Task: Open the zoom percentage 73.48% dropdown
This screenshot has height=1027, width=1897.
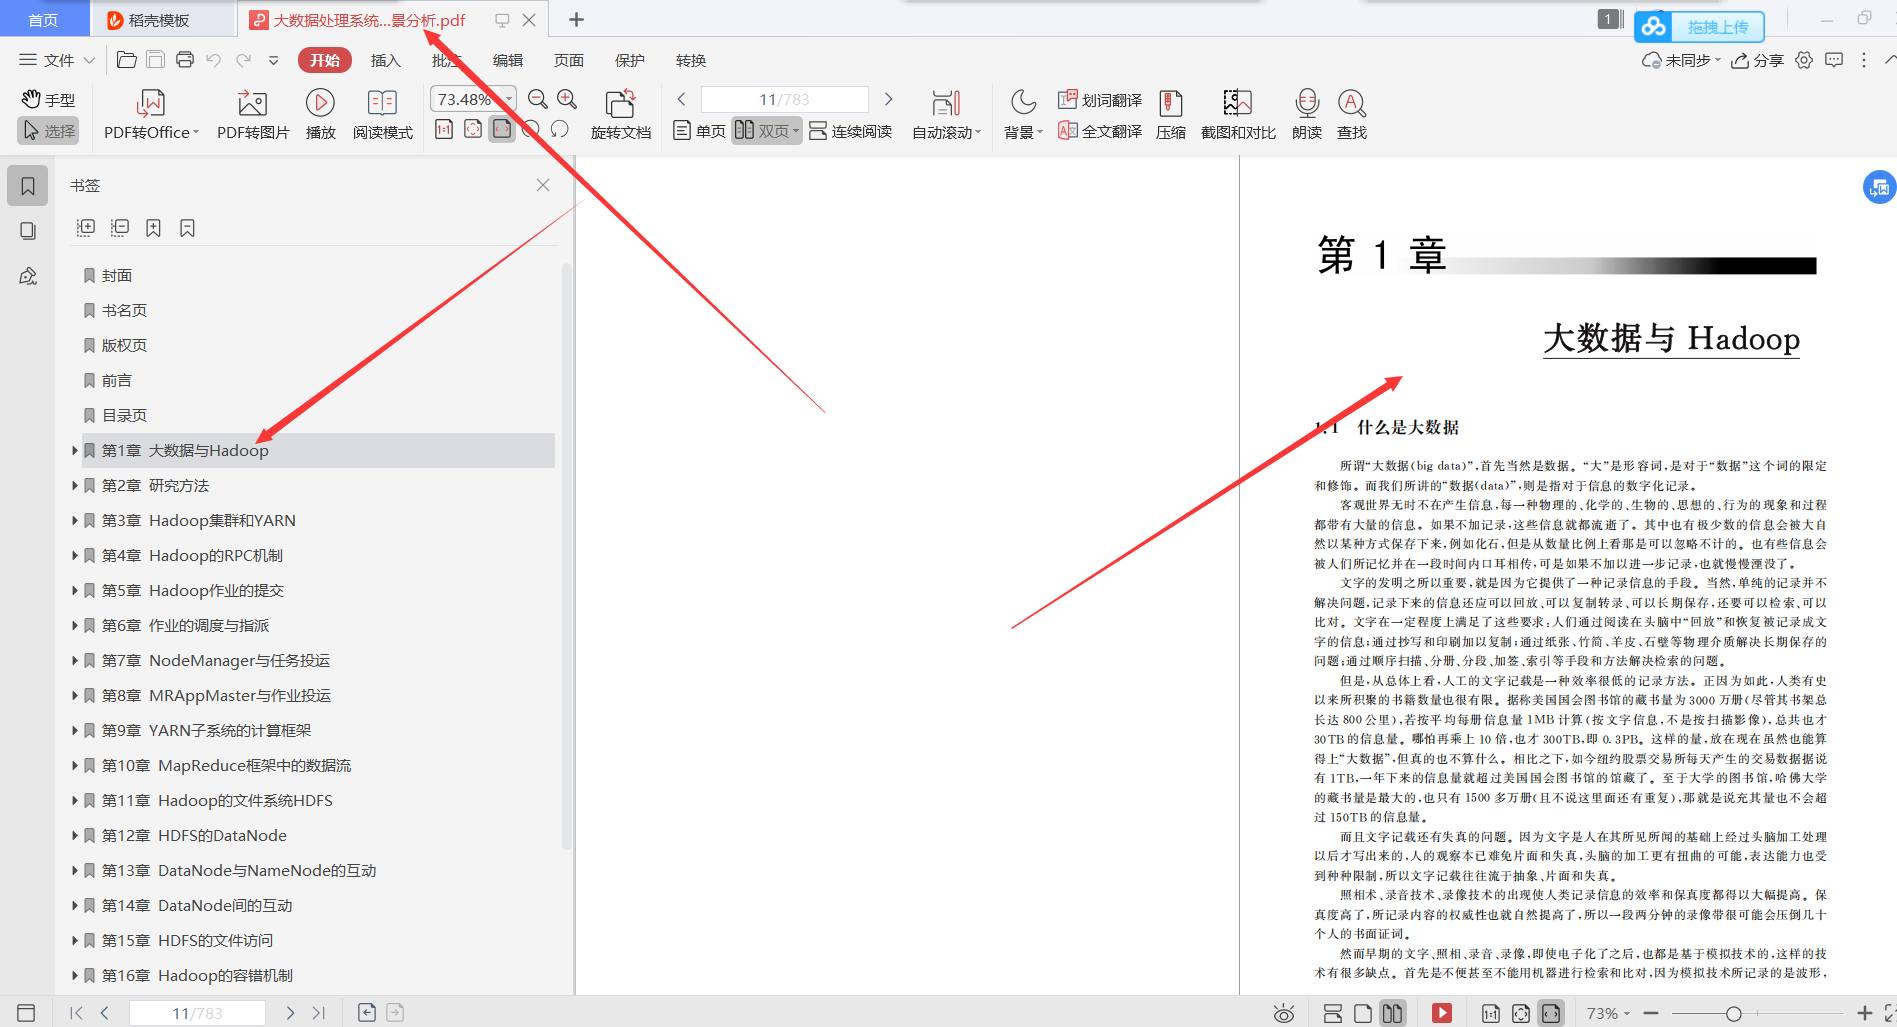Action: (x=509, y=99)
